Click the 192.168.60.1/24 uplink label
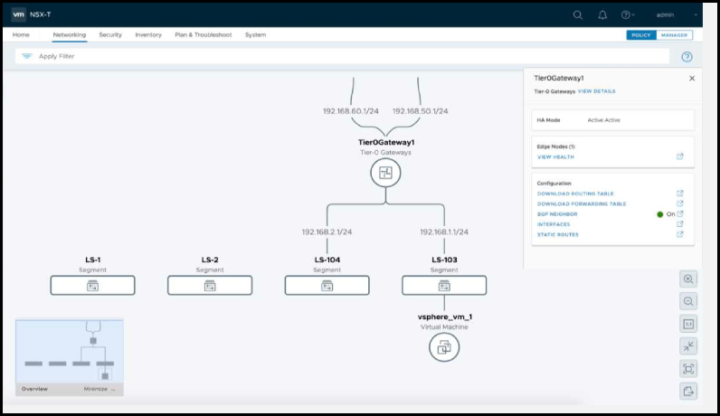Viewport: 720px width, 416px height. (x=351, y=111)
